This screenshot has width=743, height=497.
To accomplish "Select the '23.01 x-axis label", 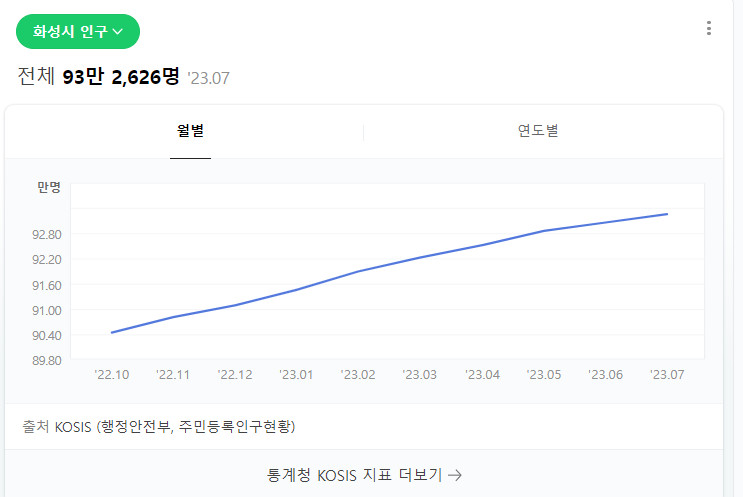I will pos(296,375).
